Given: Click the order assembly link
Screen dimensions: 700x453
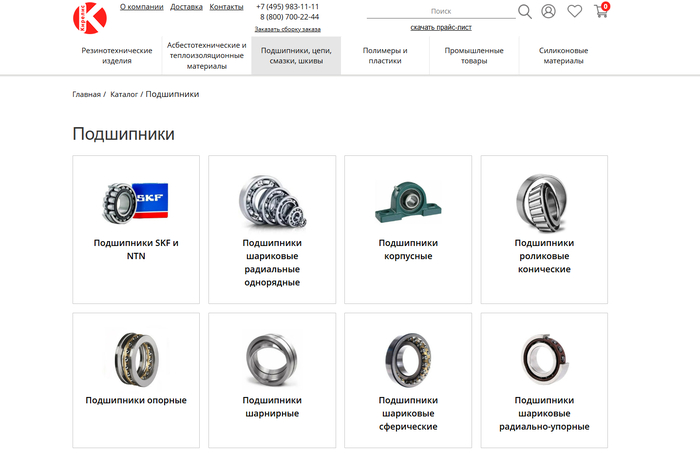Looking at the screenshot, I should pyautogui.click(x=287, y=29).
